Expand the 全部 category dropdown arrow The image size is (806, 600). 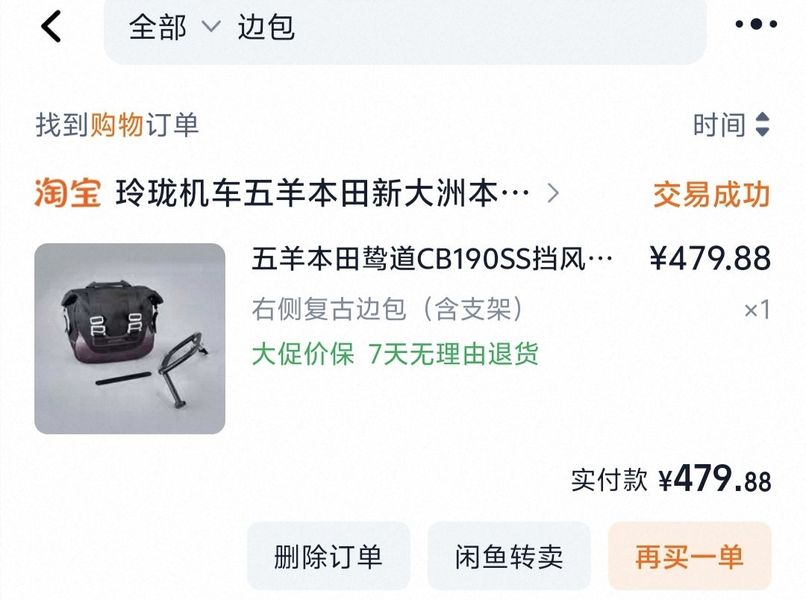tap(211, 26)
